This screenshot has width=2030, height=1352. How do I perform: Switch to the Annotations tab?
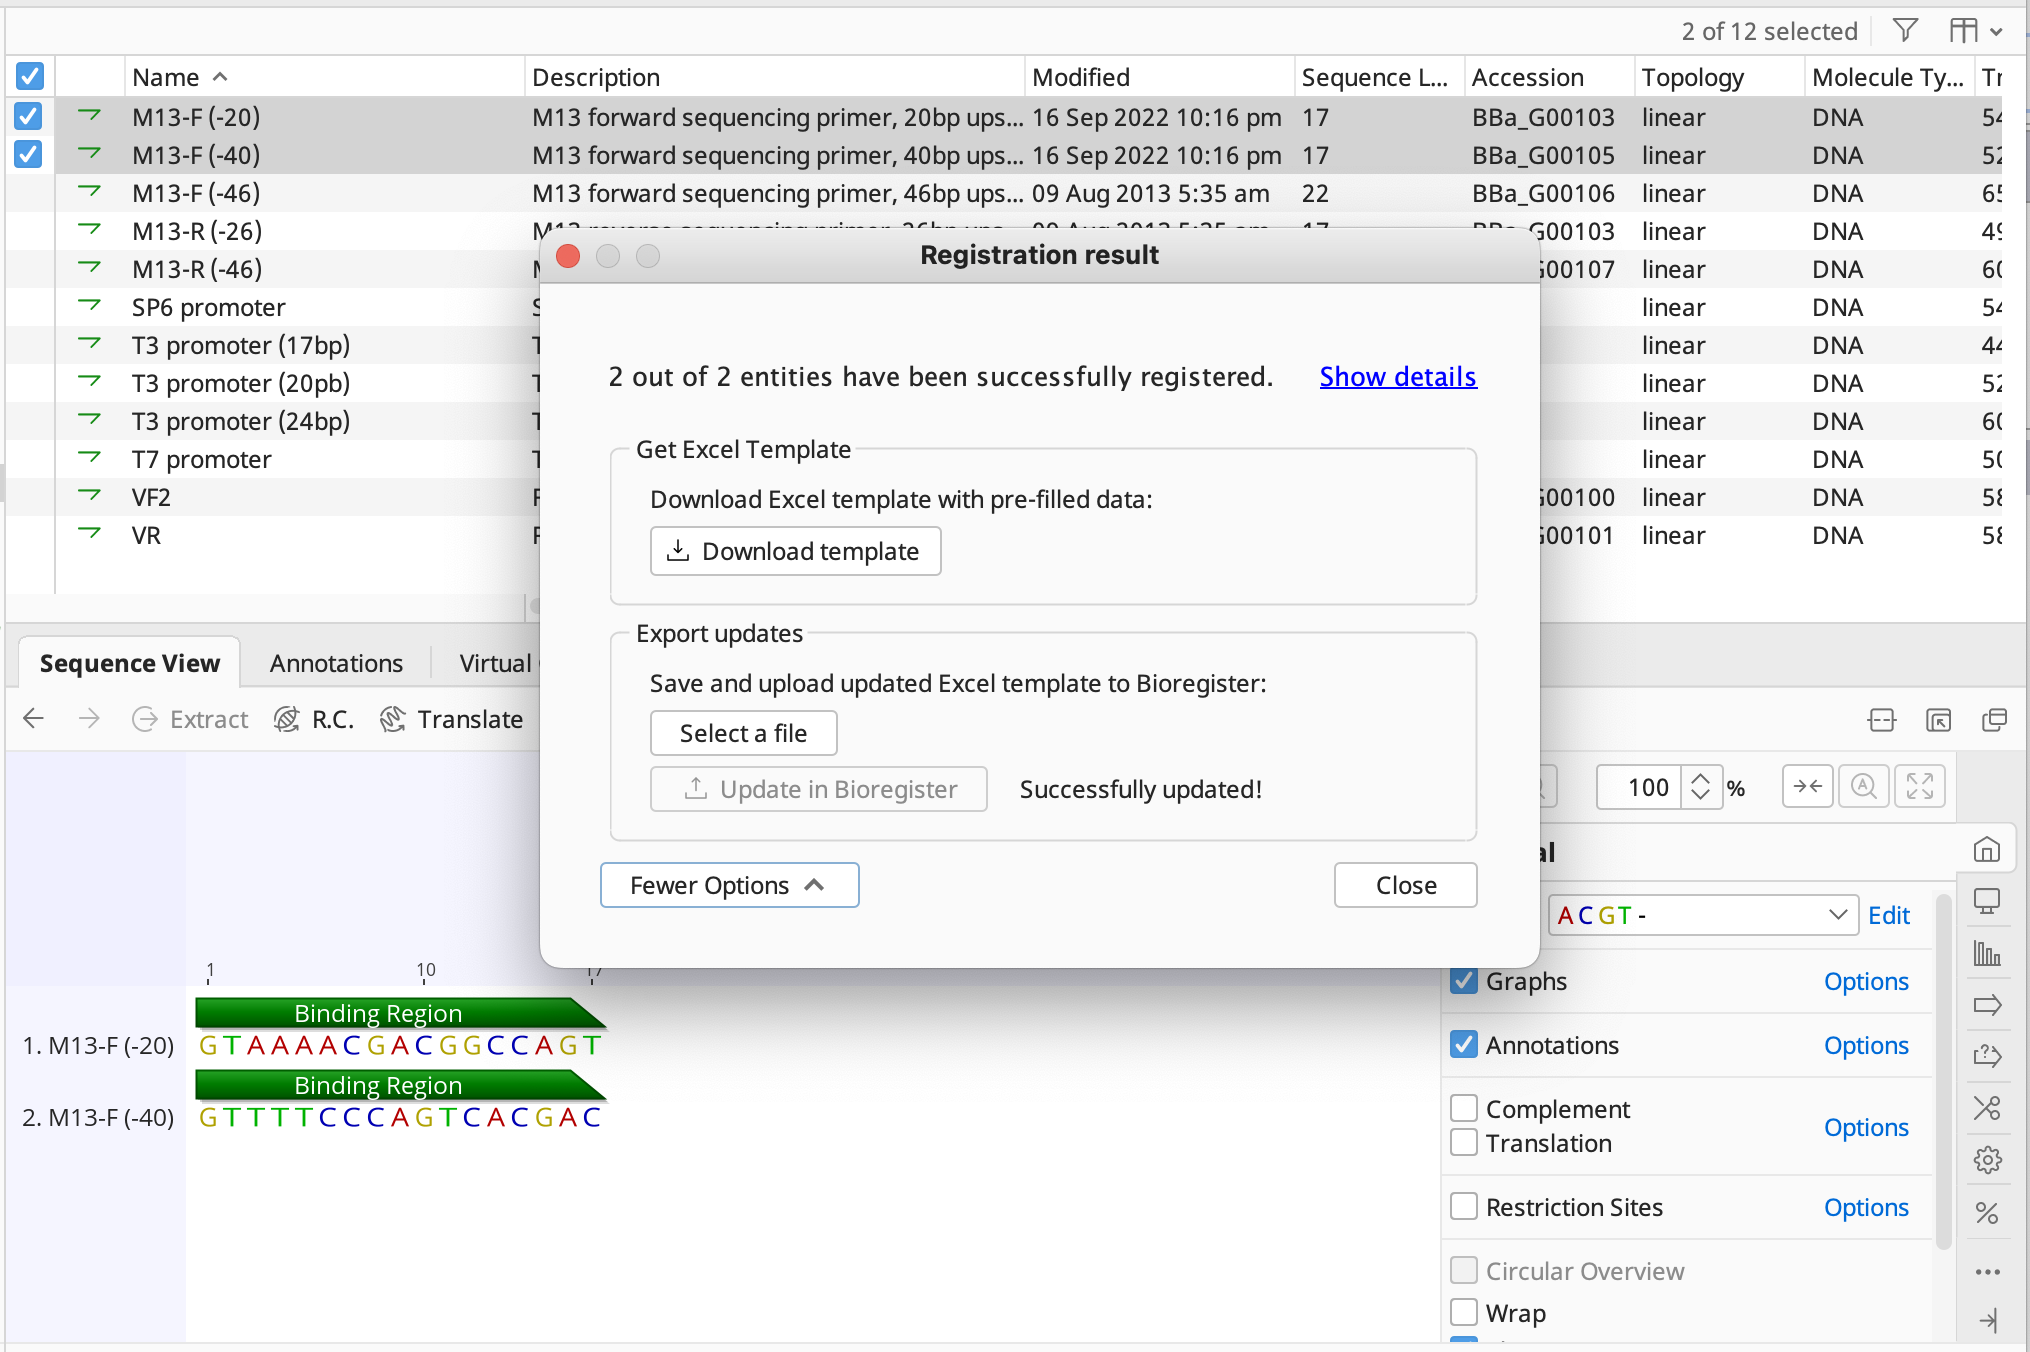336,663
